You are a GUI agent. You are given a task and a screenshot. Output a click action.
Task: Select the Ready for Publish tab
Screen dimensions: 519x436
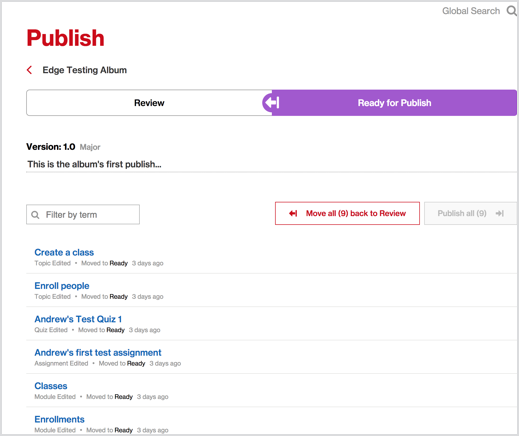394,103
